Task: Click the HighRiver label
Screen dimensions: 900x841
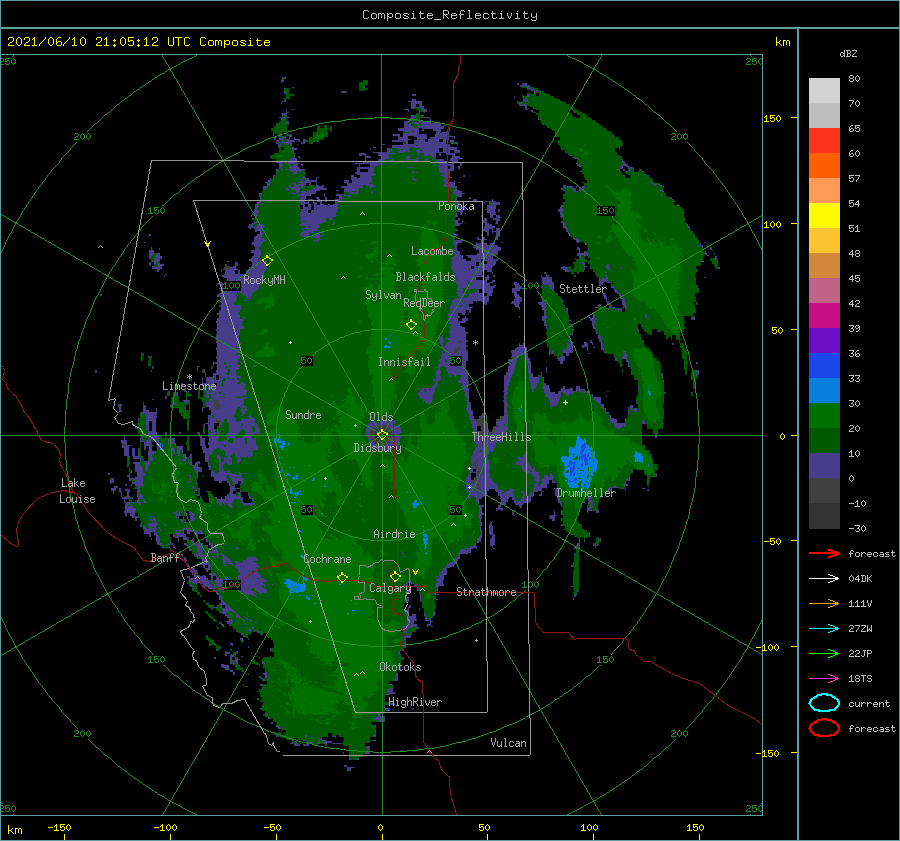Action: tap(415, 702)
